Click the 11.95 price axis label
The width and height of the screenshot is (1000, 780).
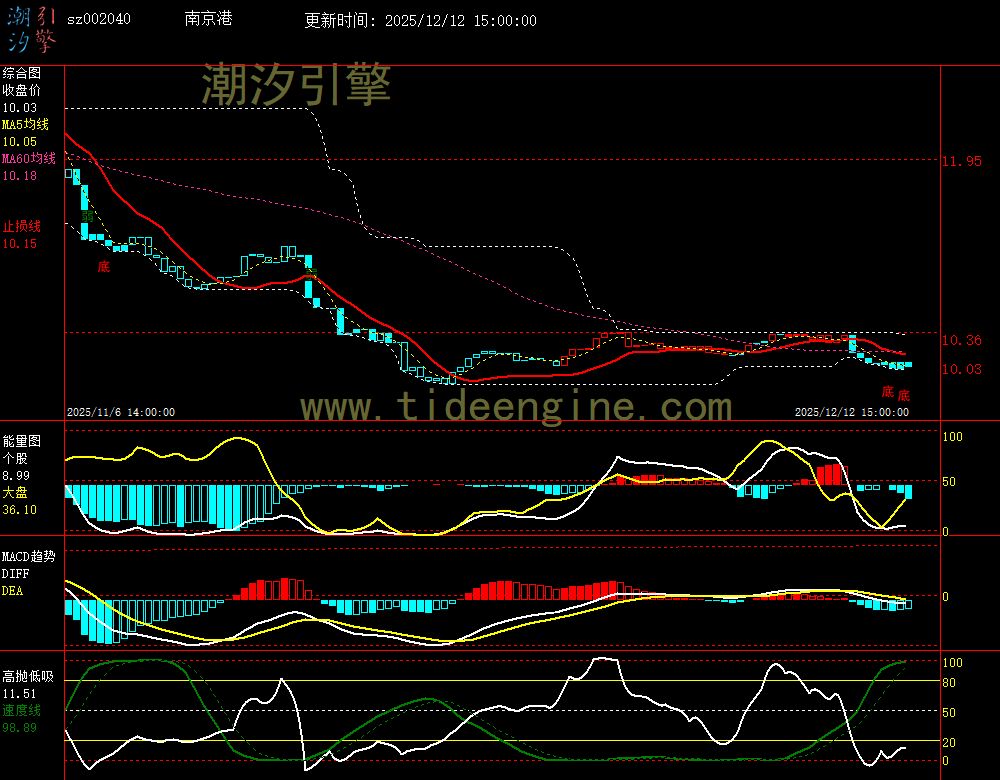(x=961, y=161)
